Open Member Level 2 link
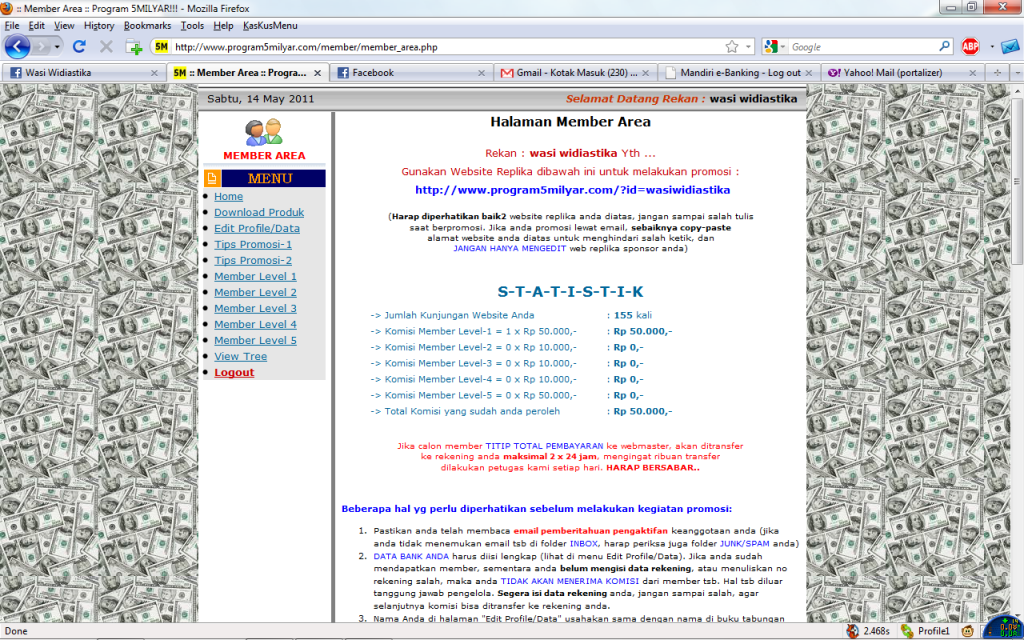Image resolution: width=1024 pixels, height=640 pixels. pyautogui.click(x=255, y=293)
